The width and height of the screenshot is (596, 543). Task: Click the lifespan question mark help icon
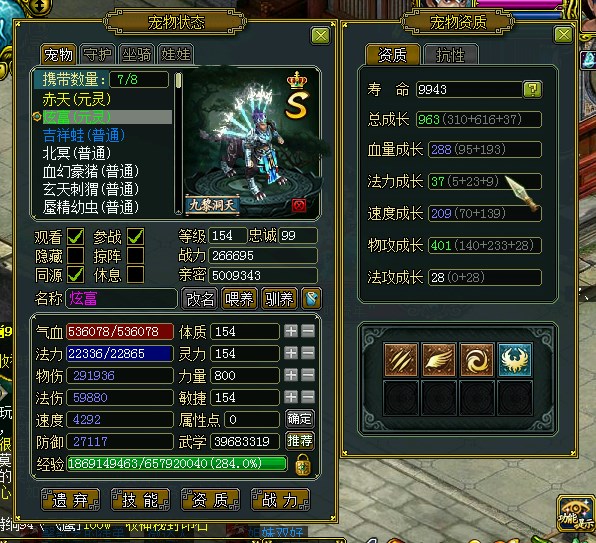(532, 90)
